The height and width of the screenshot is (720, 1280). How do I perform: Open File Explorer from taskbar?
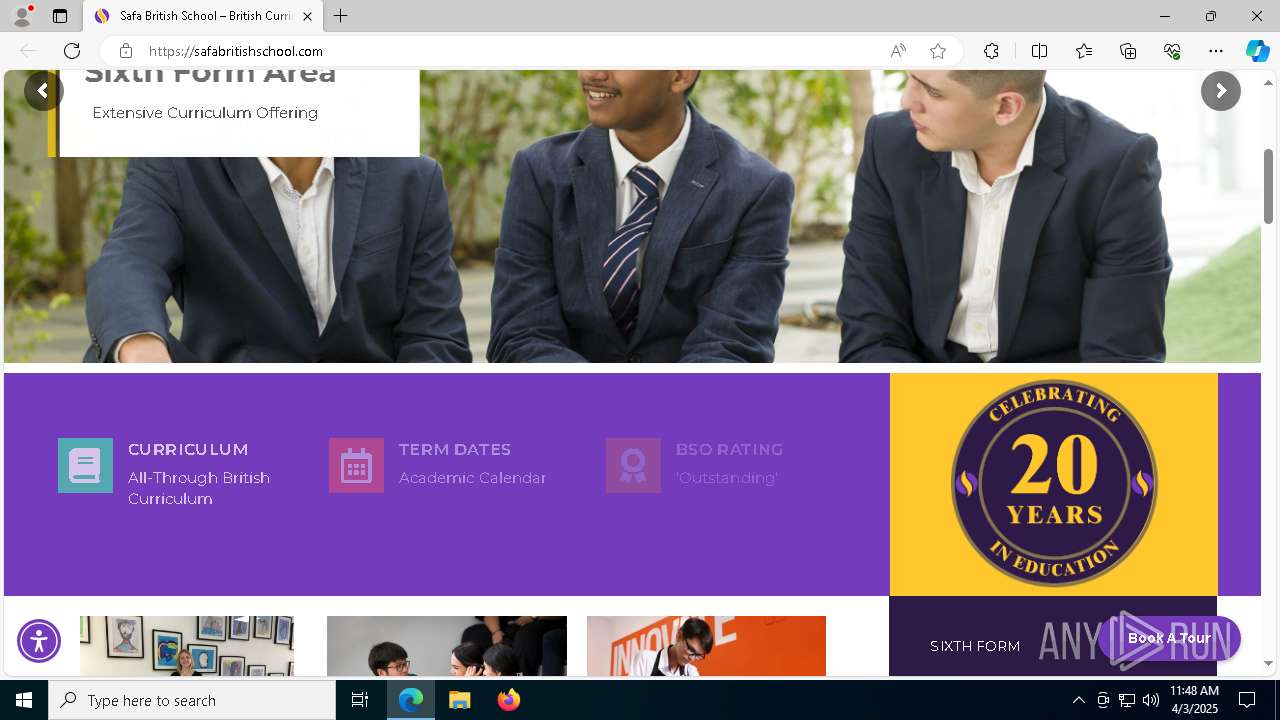460,700
